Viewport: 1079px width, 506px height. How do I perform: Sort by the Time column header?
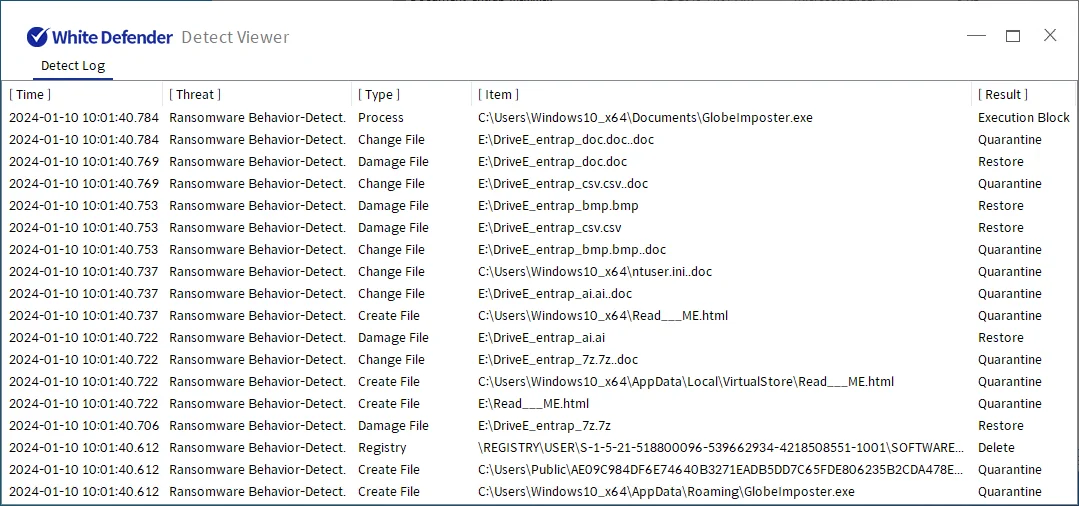pos(30,95)
